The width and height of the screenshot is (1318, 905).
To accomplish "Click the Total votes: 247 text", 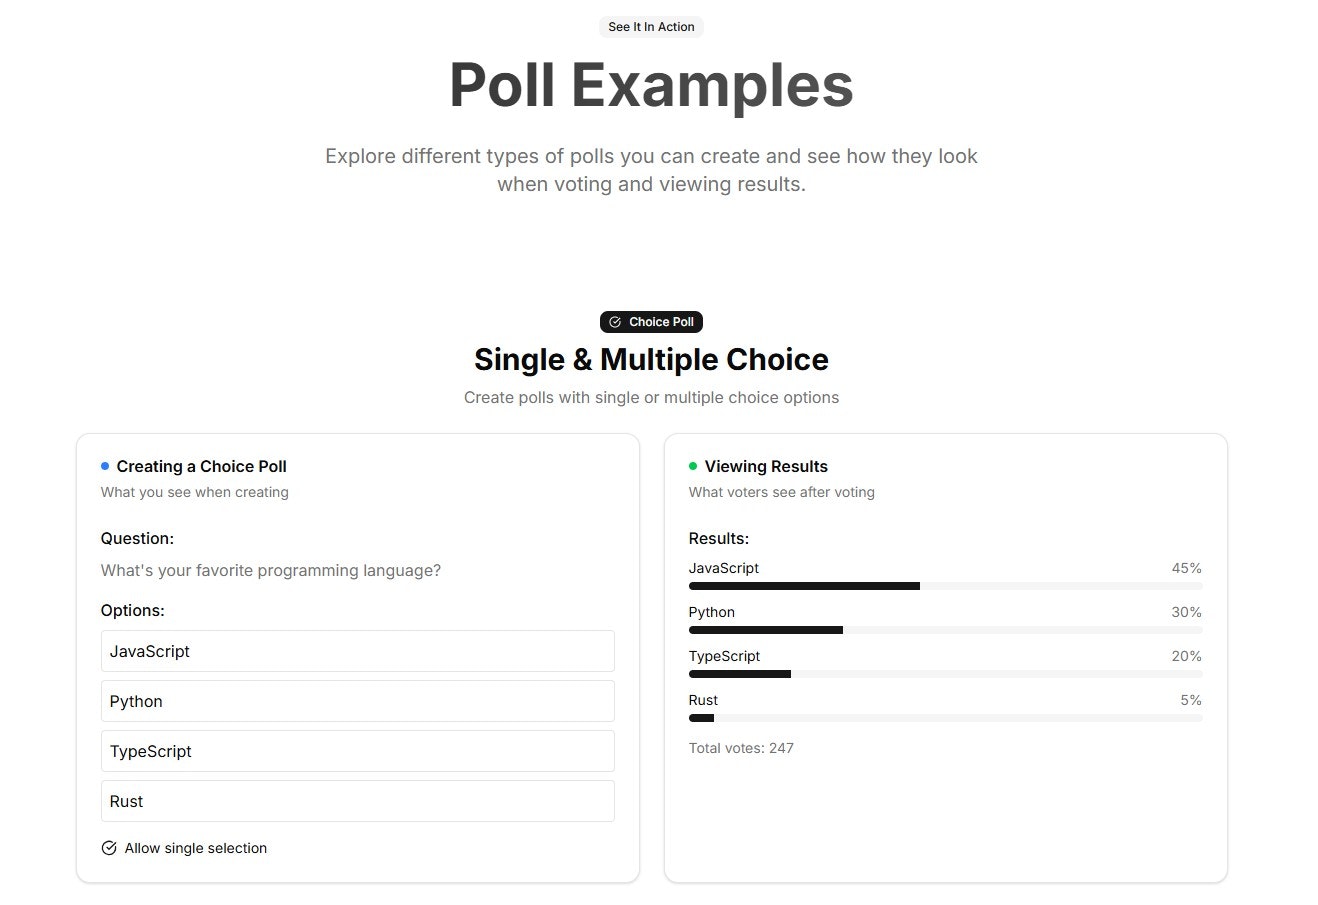I will pyautogui.click(x=741, y=747).
